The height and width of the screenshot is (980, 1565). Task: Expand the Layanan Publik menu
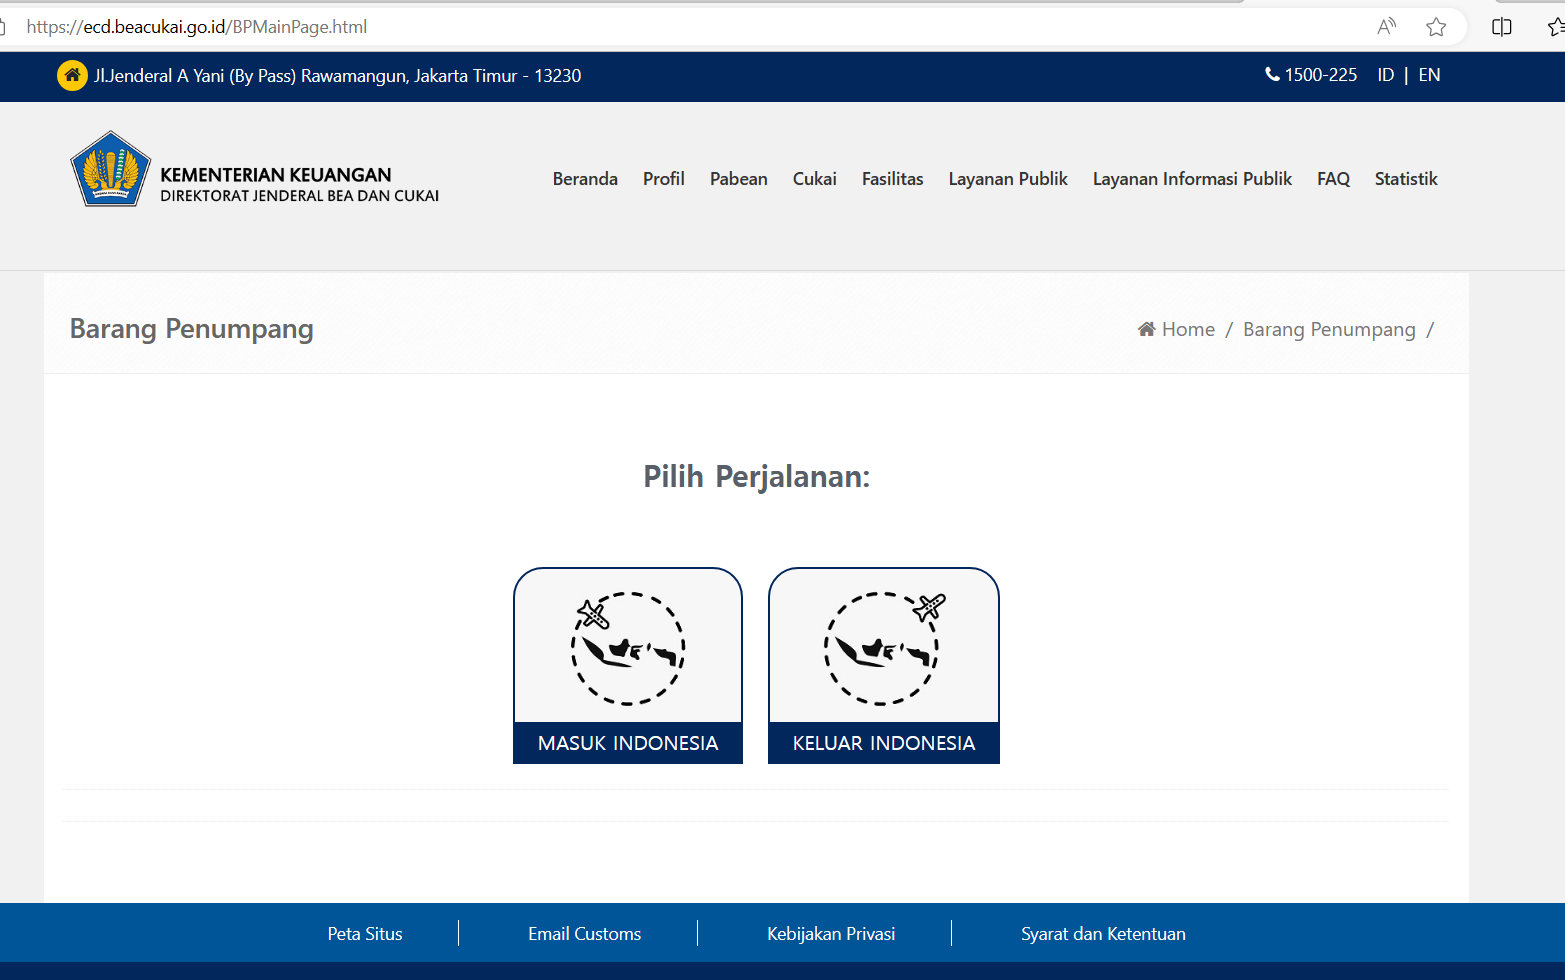(x=1007, y=179)
